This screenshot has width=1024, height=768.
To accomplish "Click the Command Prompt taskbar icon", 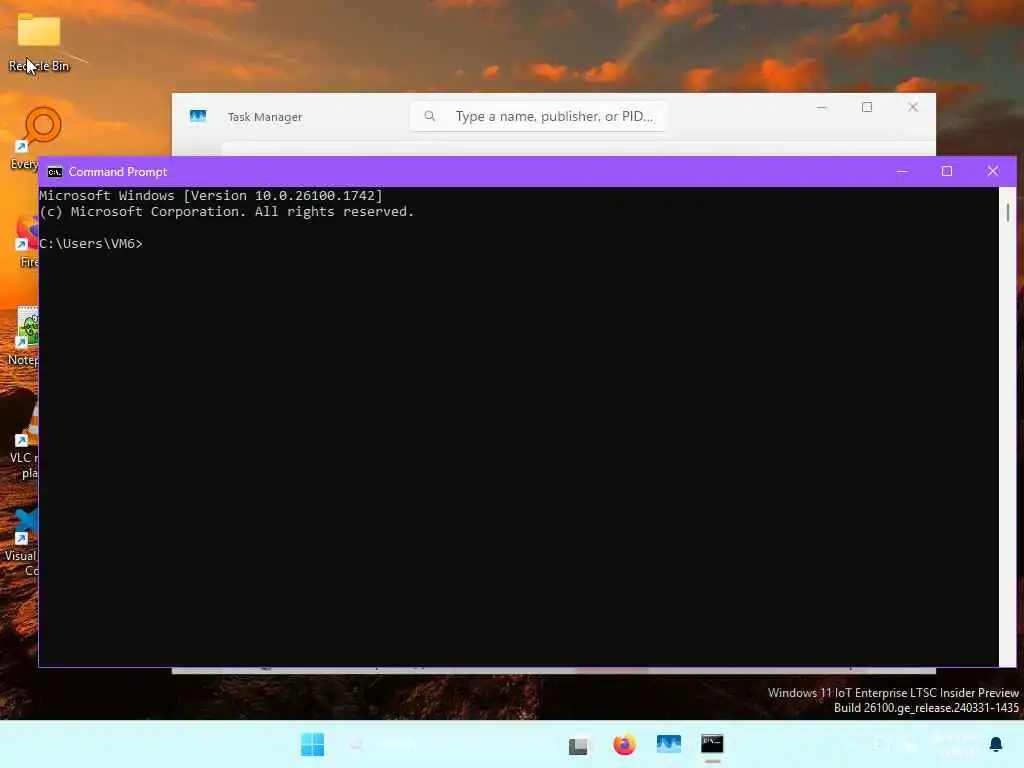I will click(712, 744).
